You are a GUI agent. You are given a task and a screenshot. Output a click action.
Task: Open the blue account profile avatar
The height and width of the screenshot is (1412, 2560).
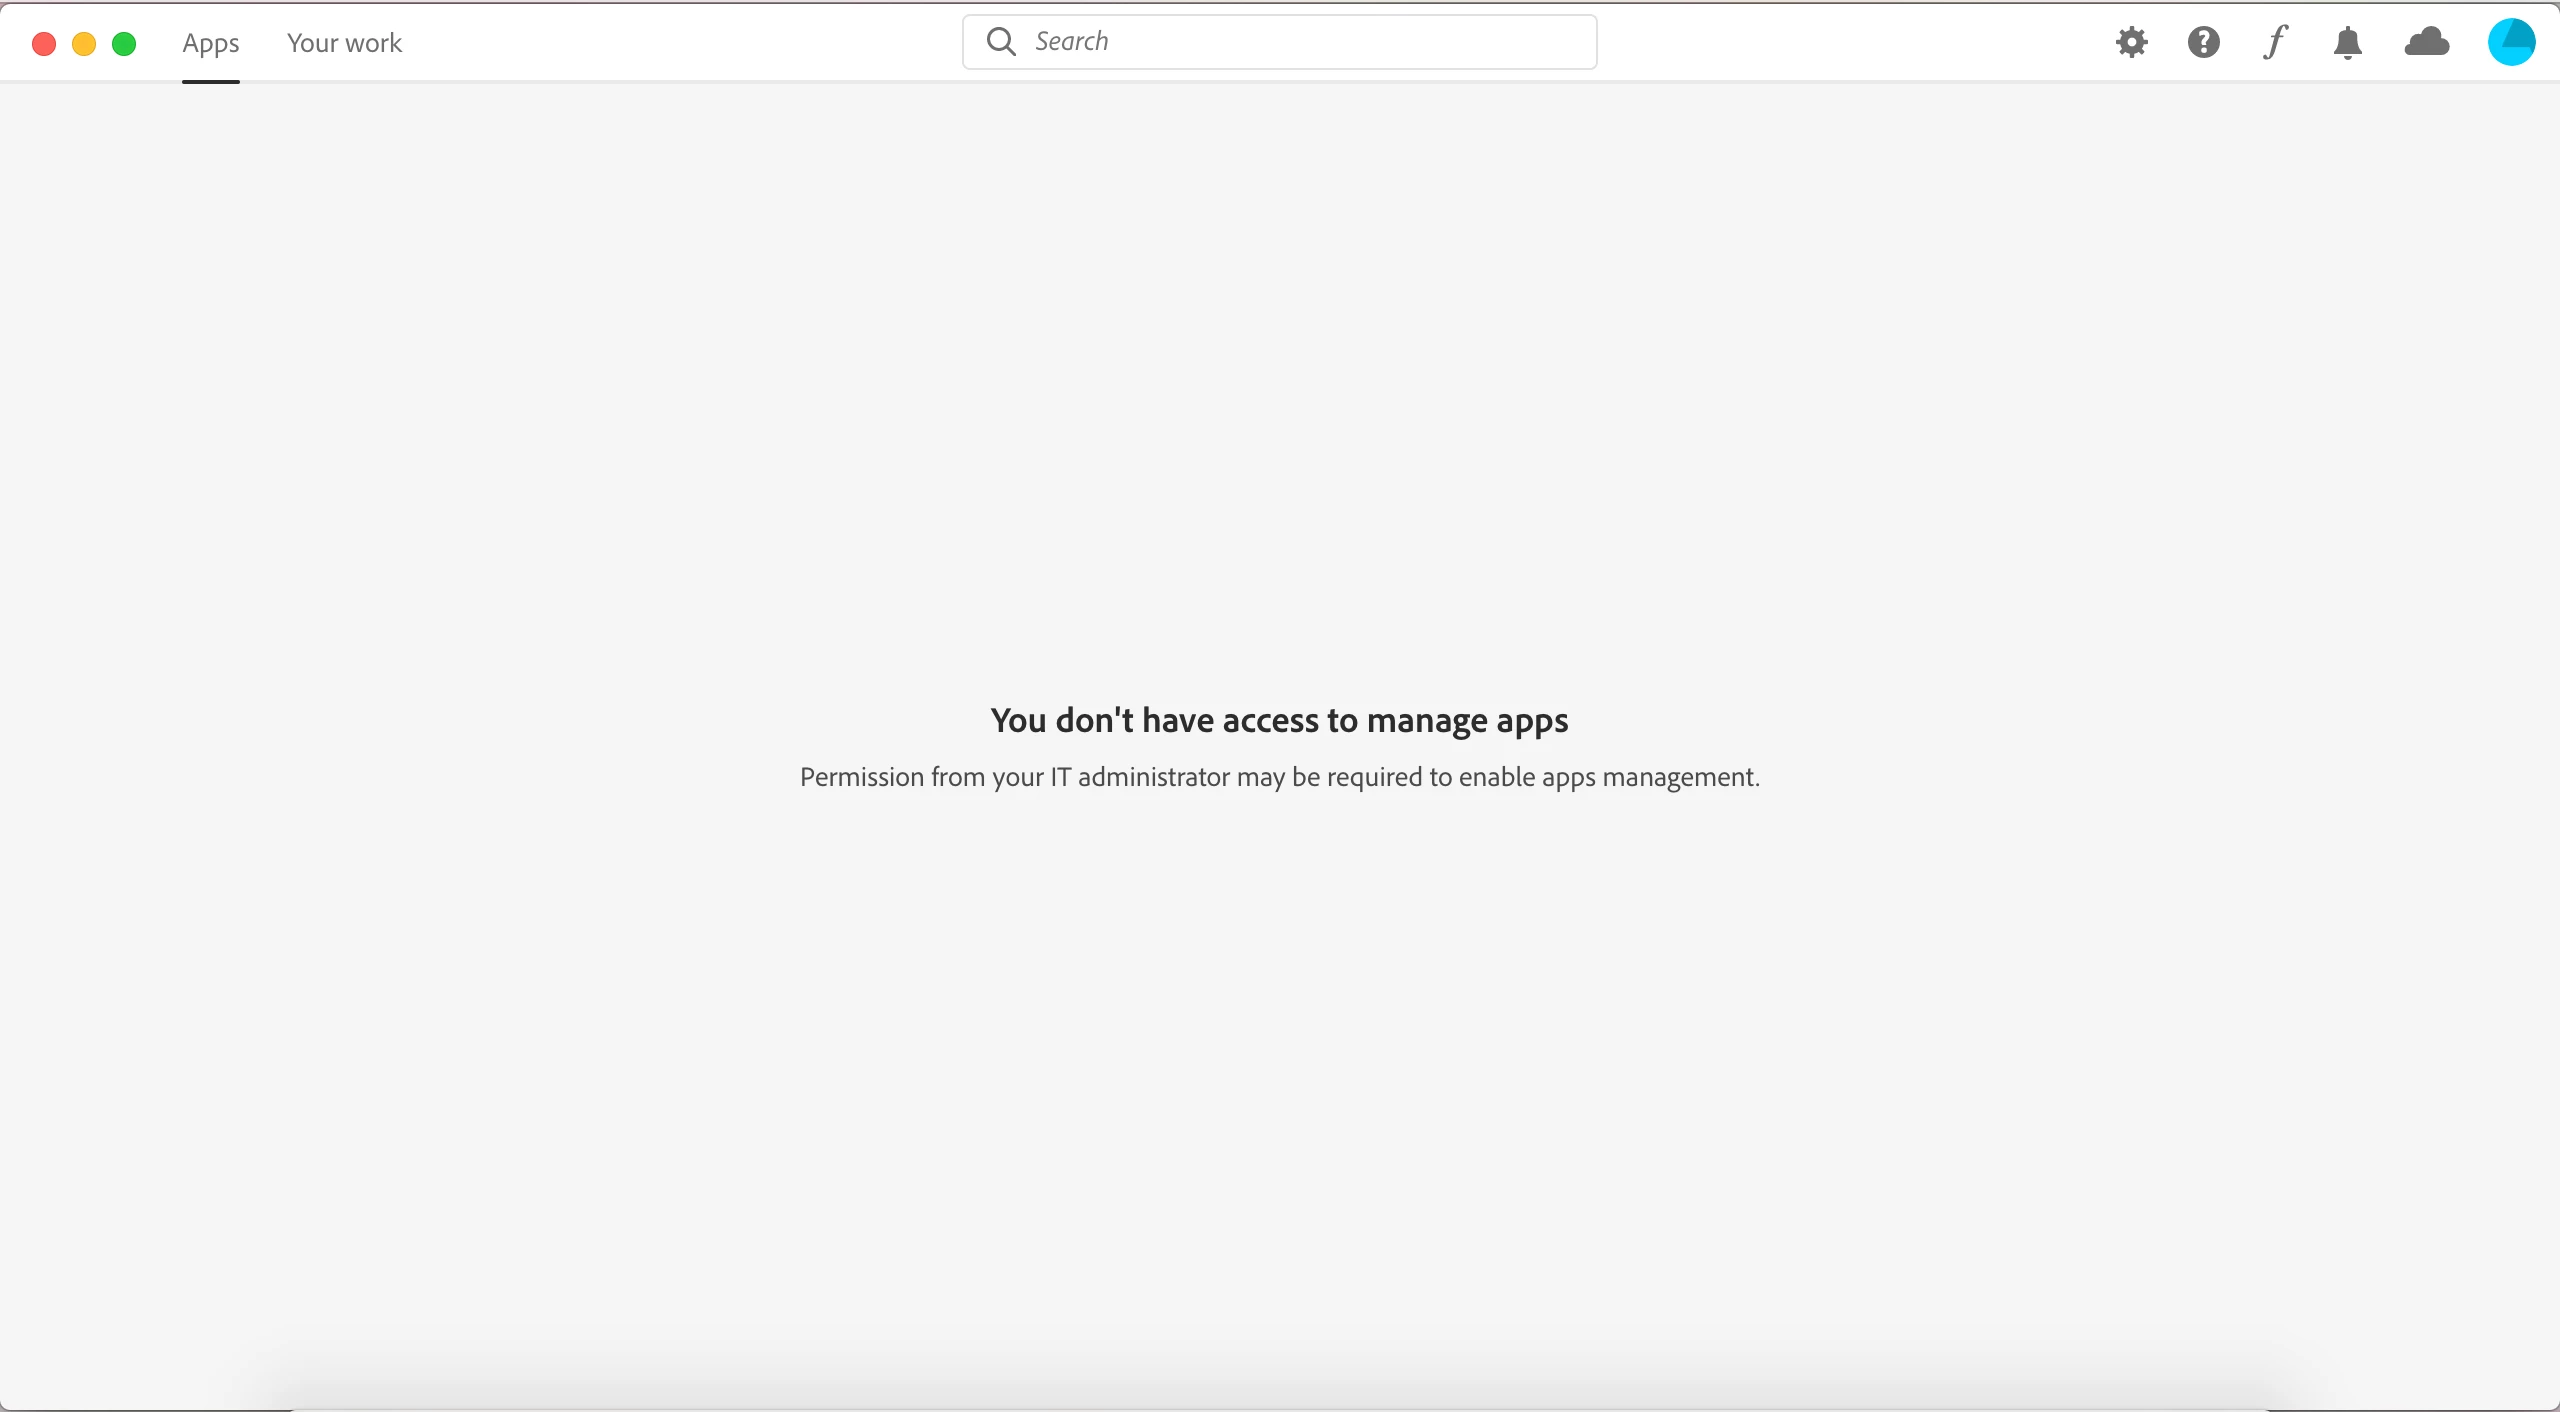coord(2511,42)
